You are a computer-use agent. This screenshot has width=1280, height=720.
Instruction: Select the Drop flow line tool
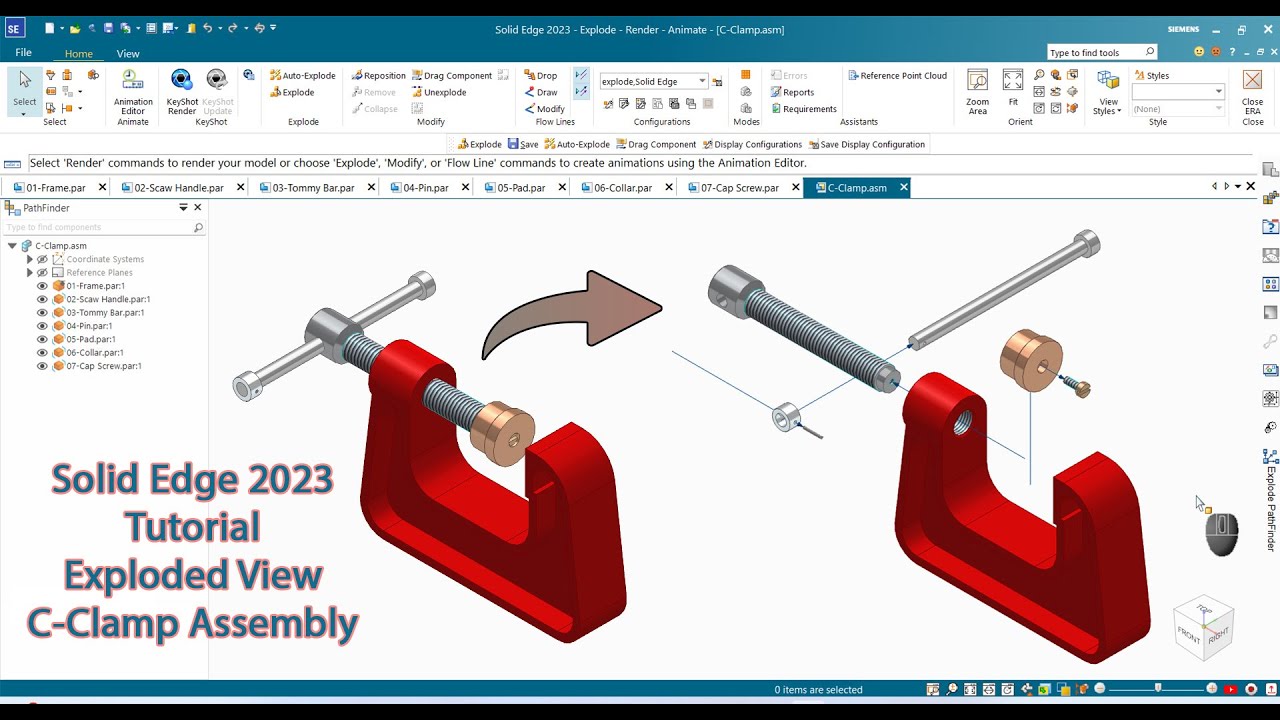541,75
